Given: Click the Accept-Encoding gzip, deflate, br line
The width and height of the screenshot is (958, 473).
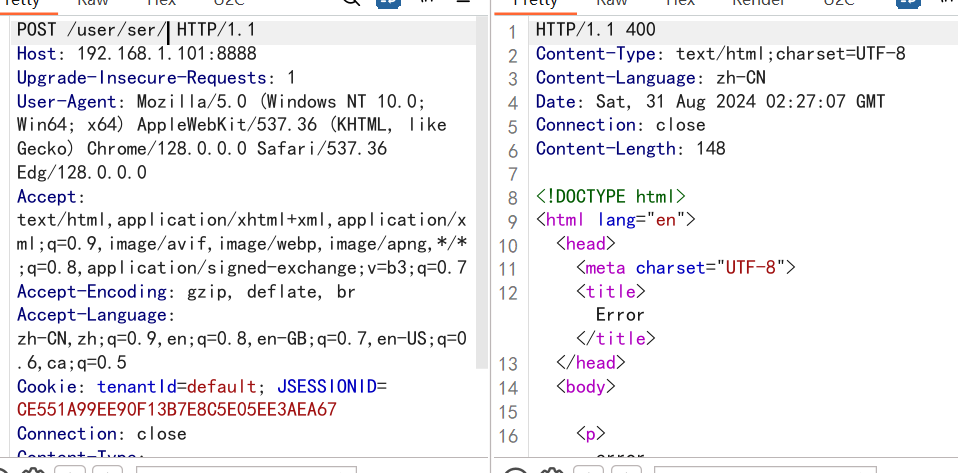Looking at the screenshot, I should click(186, 292).
